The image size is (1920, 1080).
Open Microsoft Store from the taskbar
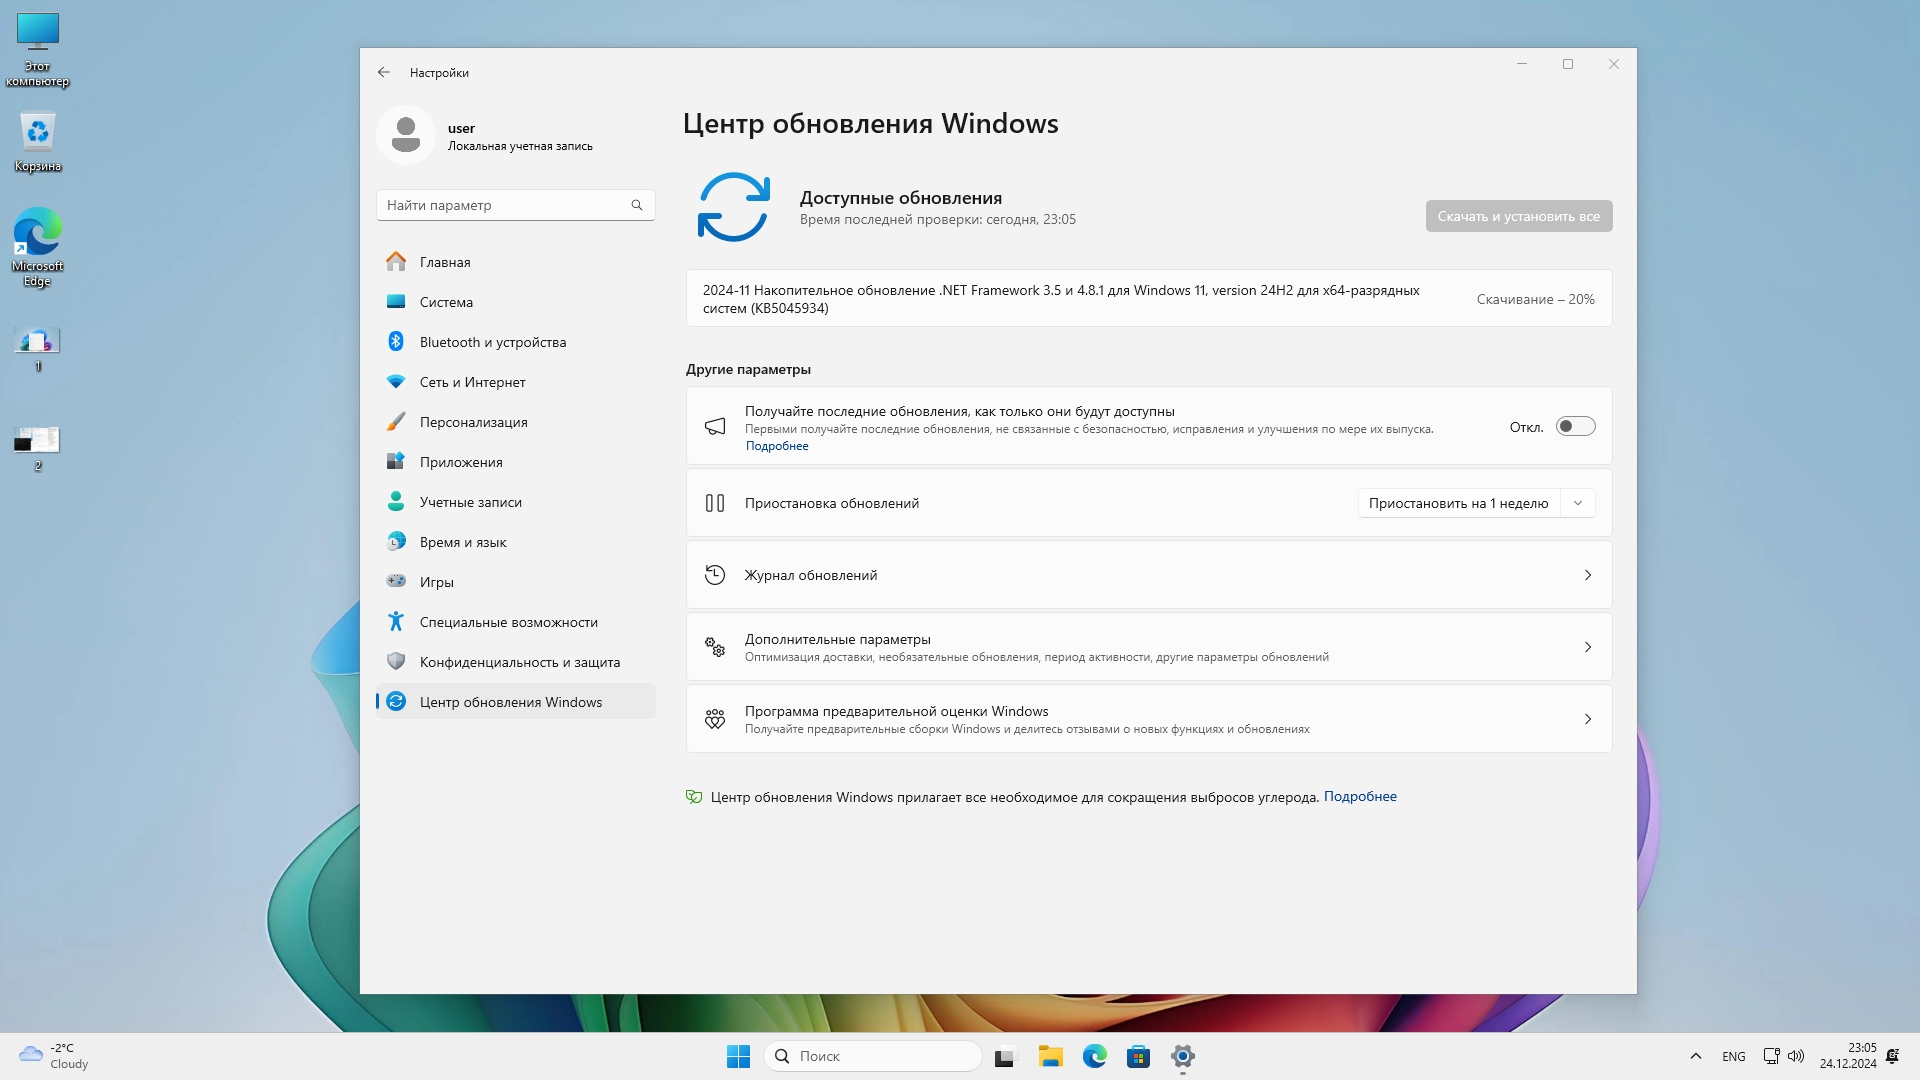click(1138, 1056)
